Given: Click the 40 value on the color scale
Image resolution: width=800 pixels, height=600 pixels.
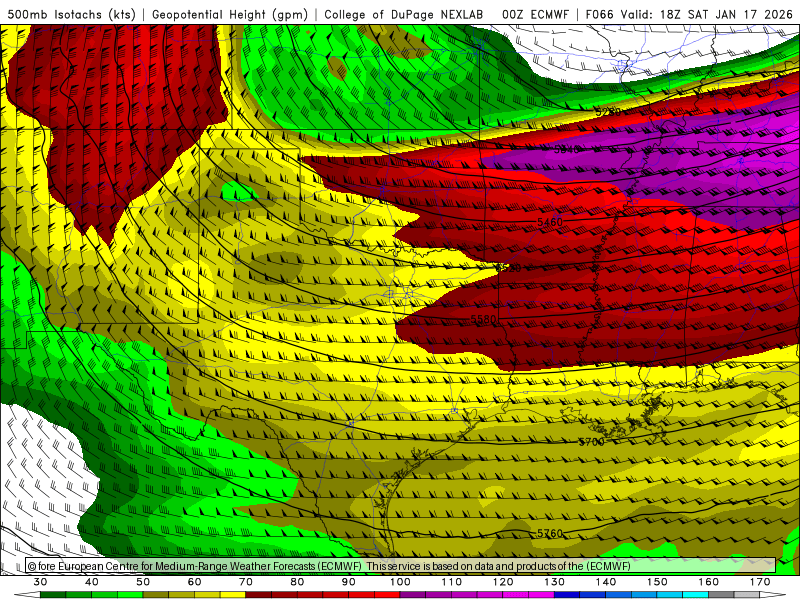Looking at the screenshot, I should (x=92, y=582).
